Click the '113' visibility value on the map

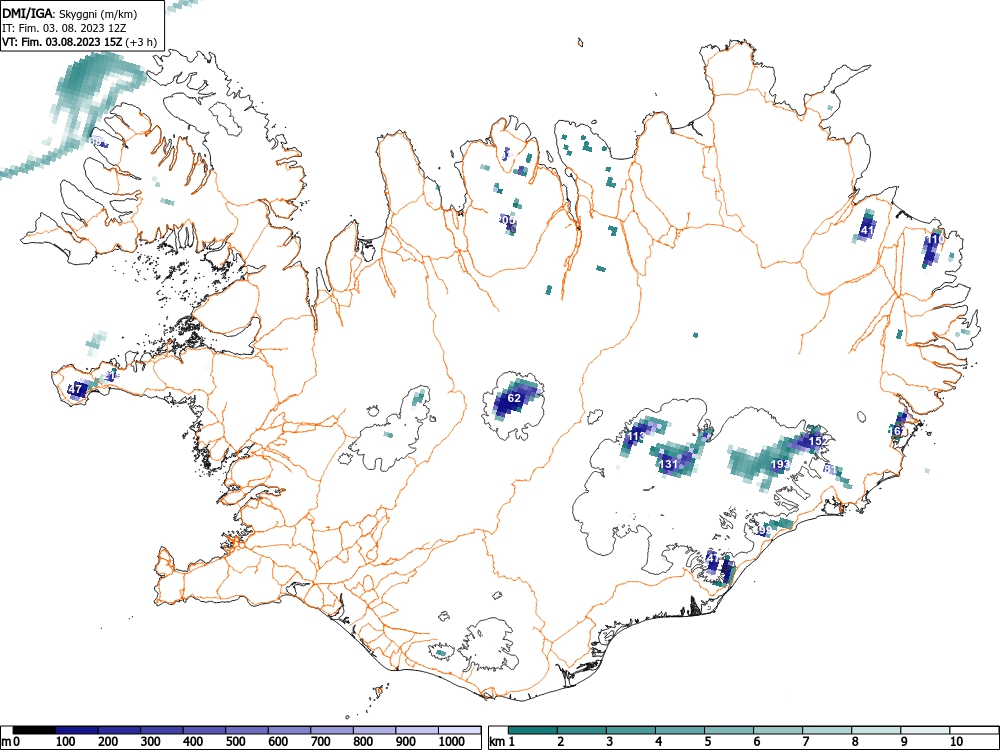click(636, 437)
